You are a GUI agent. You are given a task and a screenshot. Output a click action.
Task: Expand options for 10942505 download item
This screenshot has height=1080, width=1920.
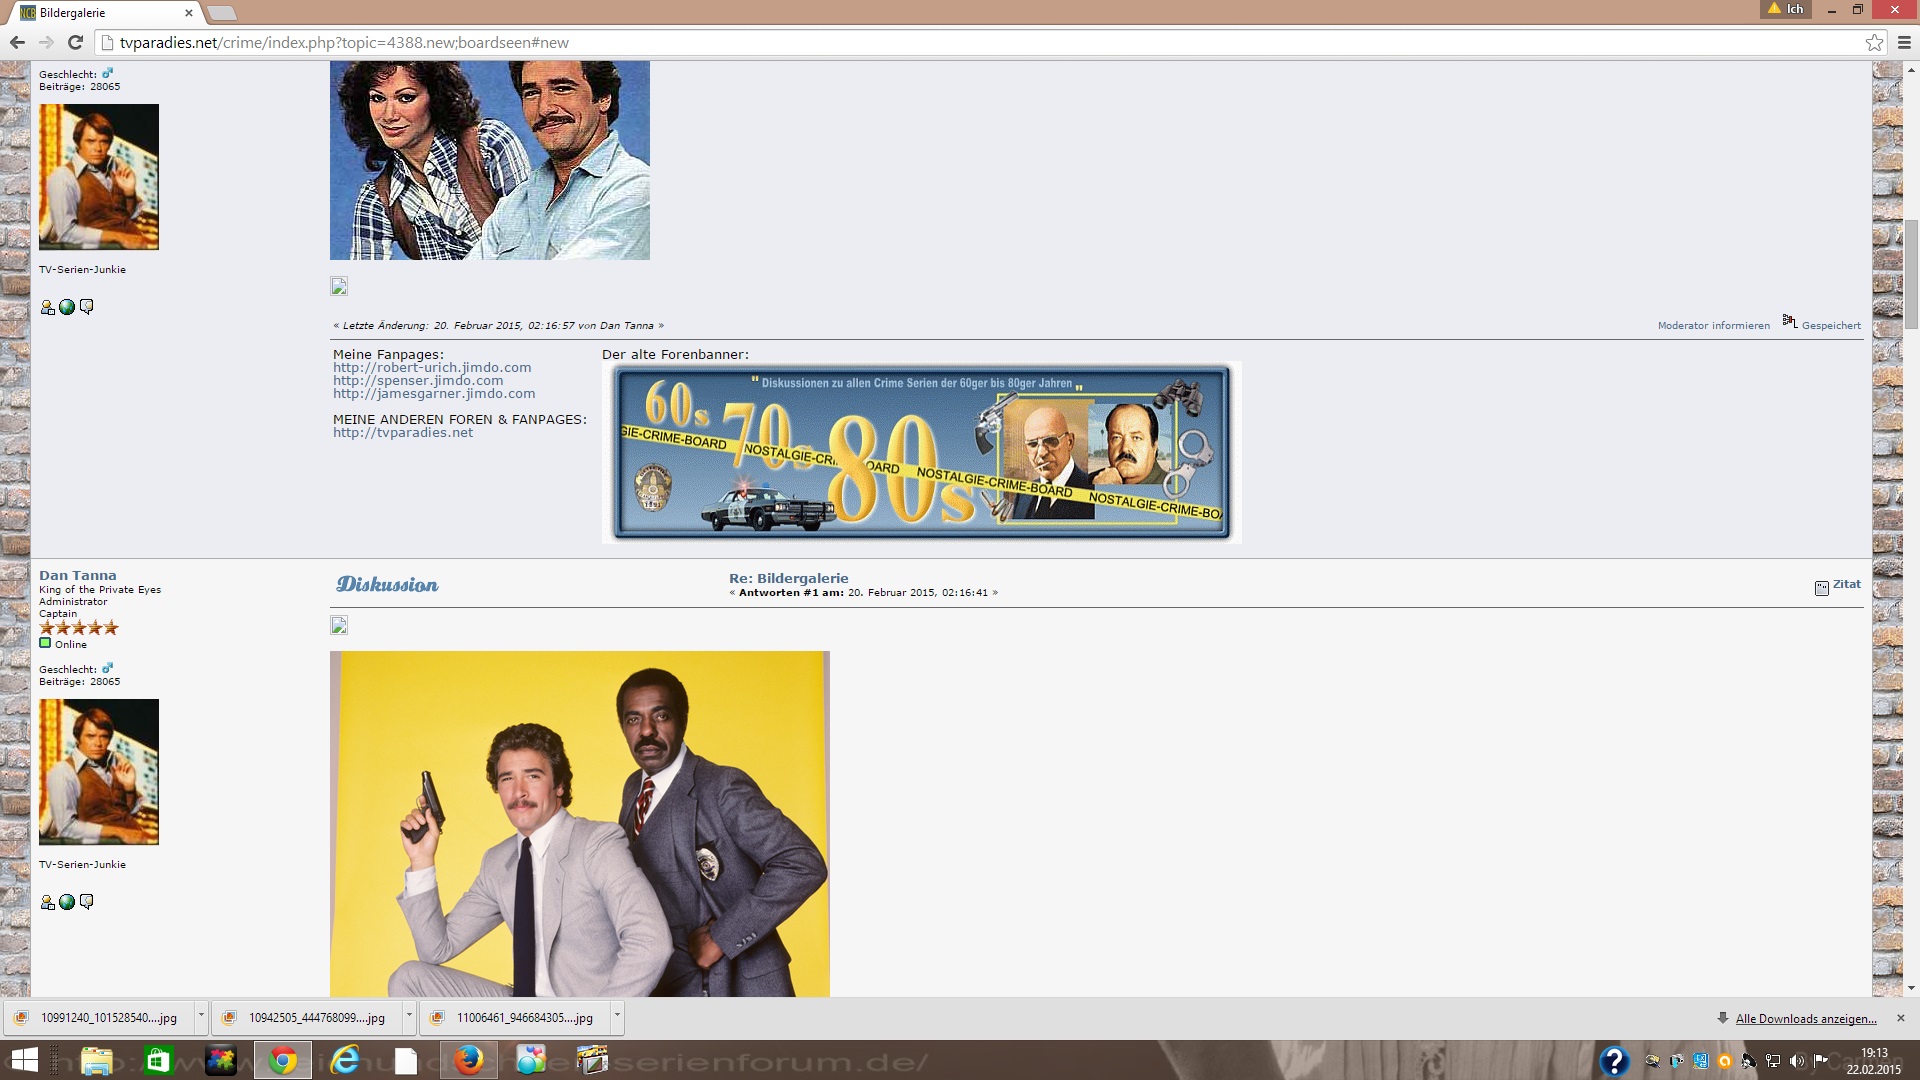[x=409, y=1017]
